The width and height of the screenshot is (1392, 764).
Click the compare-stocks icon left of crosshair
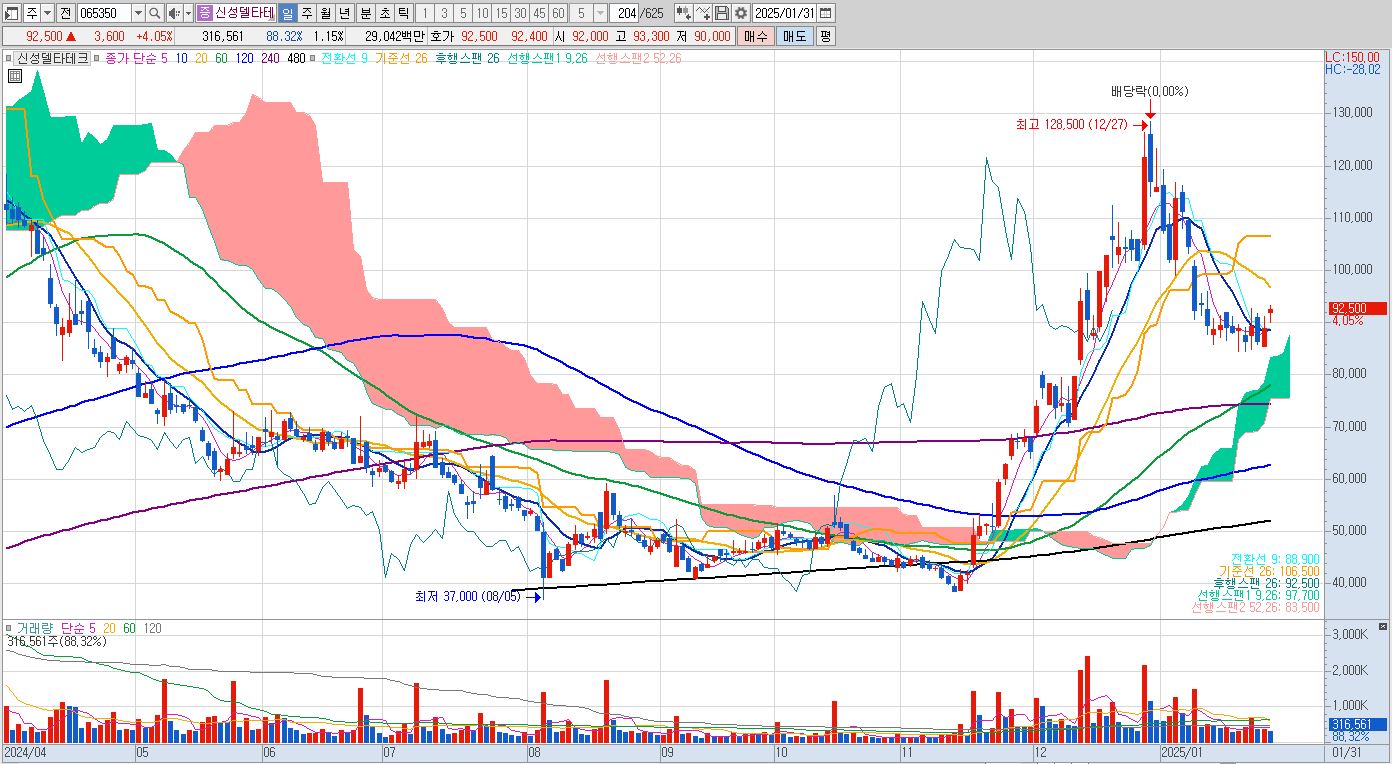coord(683,13)
